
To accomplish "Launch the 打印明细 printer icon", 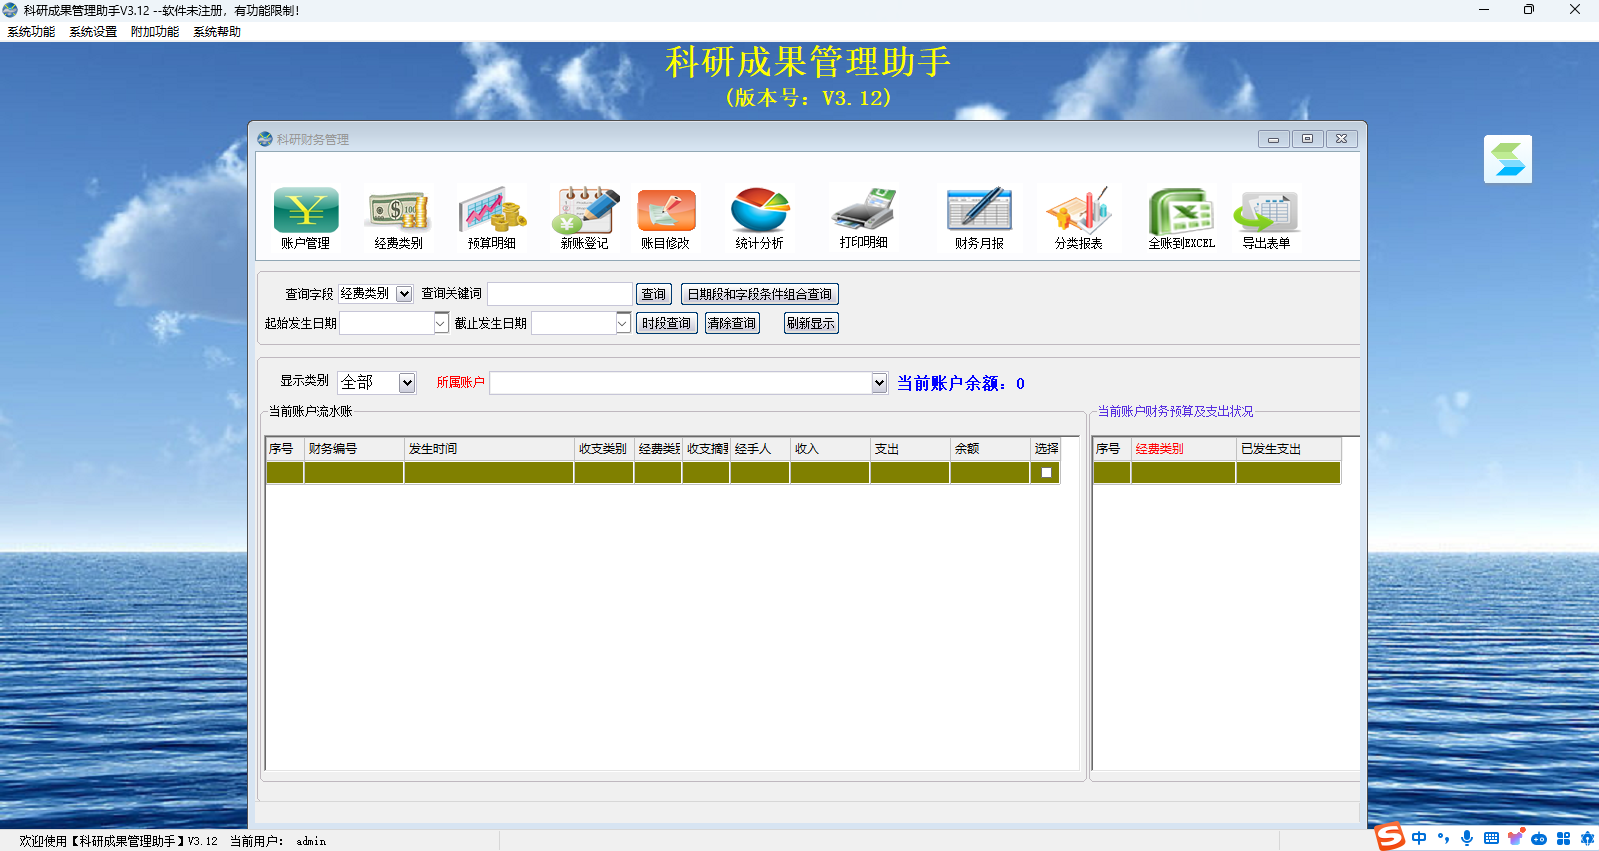I will (864, 210).
